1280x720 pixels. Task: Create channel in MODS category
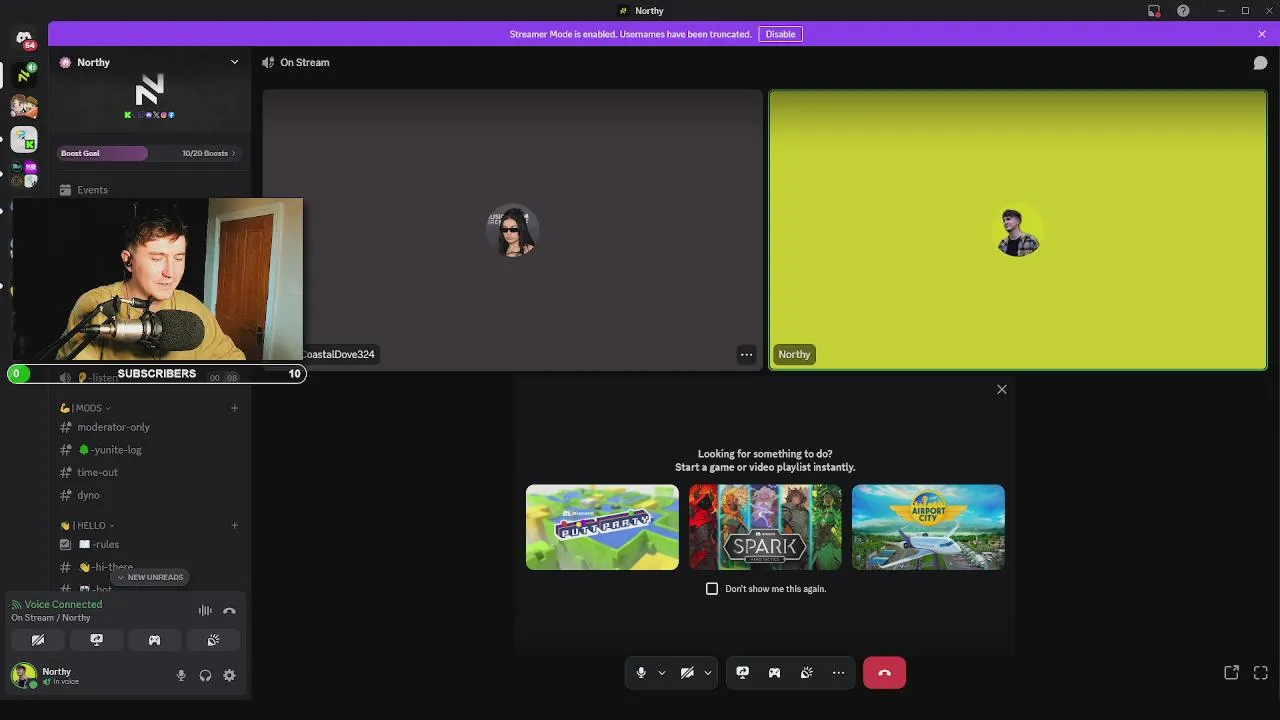coord(235,408)
